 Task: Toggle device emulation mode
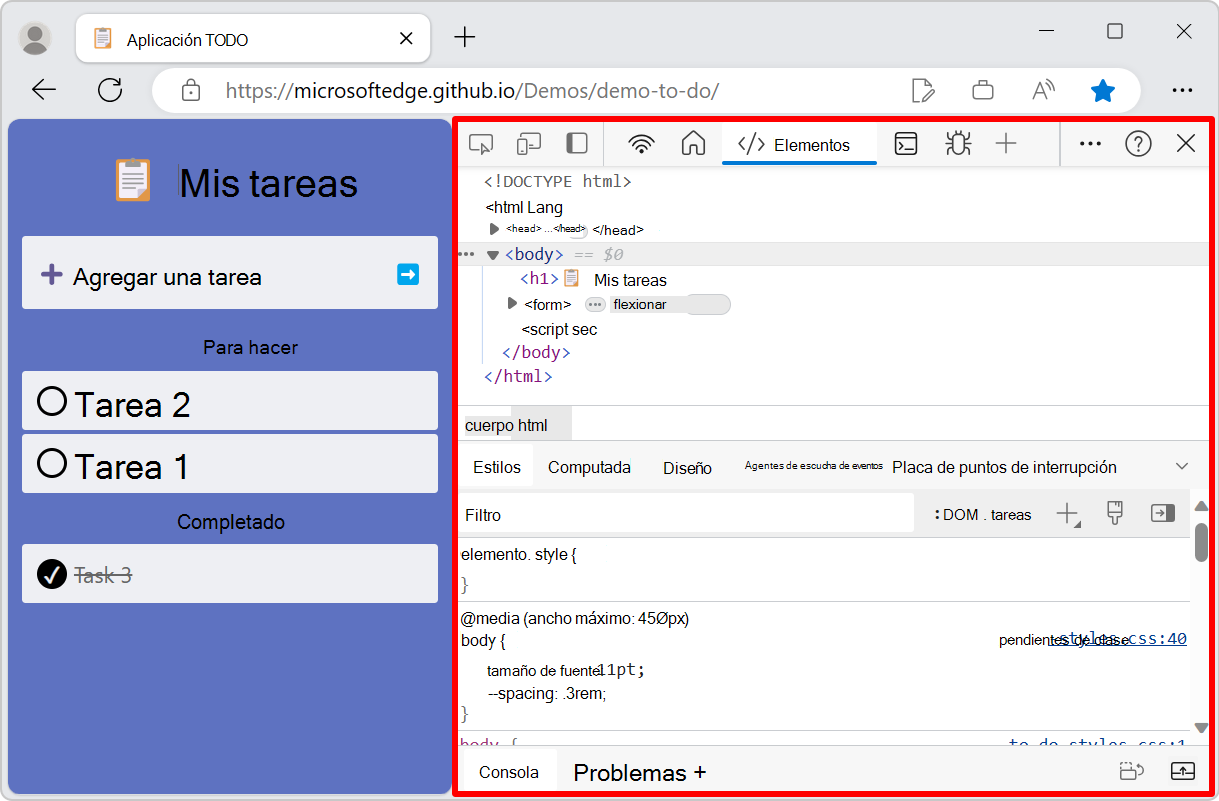[x=528, y=143]
